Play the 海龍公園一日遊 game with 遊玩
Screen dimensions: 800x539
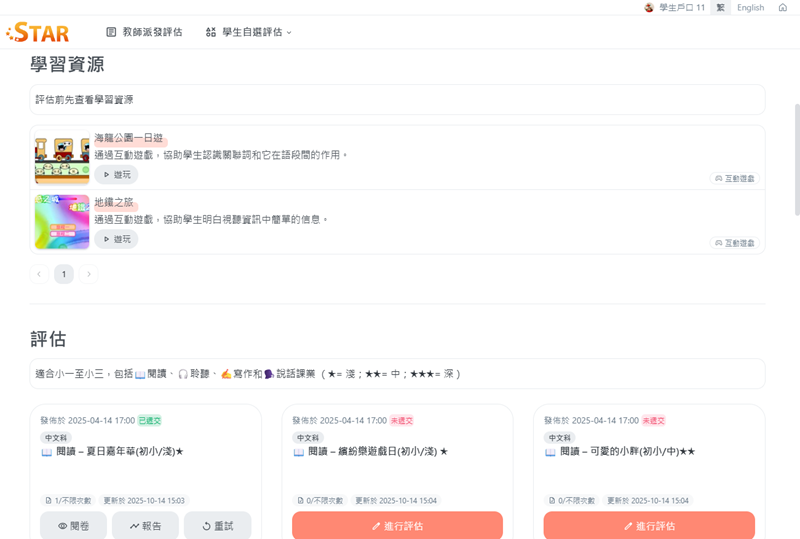point(116,175)
